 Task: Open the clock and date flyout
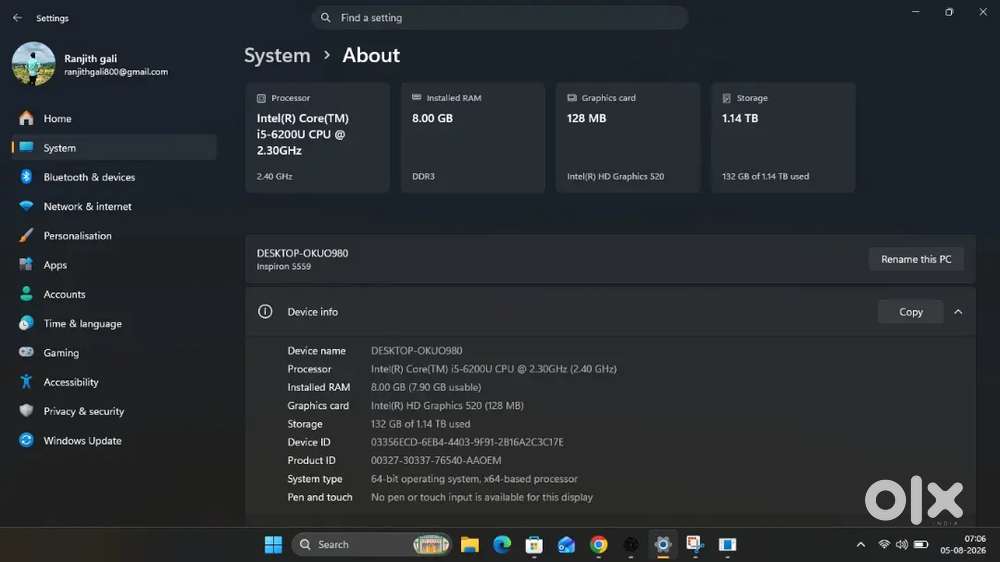pyautogui.click(x=964, y=544)
